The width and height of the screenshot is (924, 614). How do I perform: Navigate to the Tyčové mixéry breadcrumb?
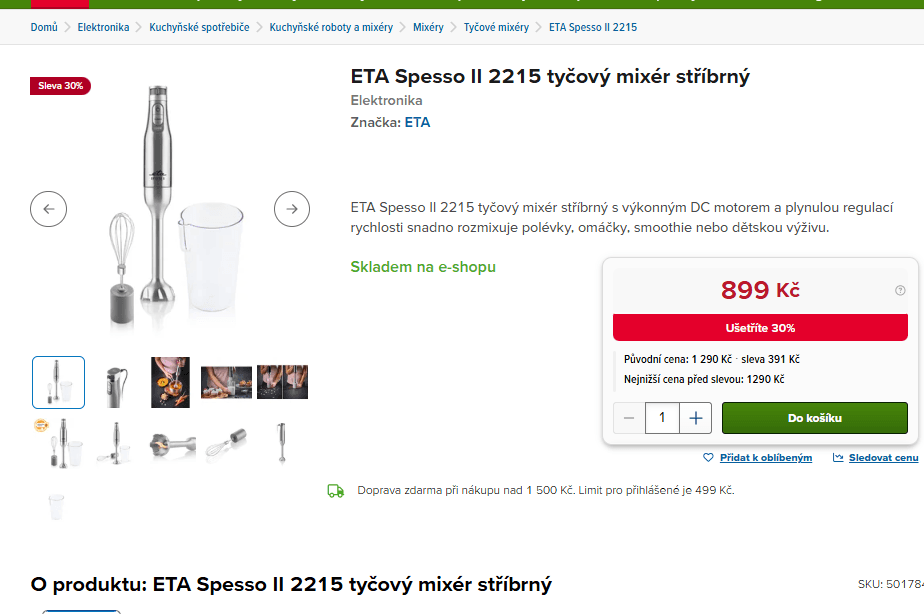point(496,27)
